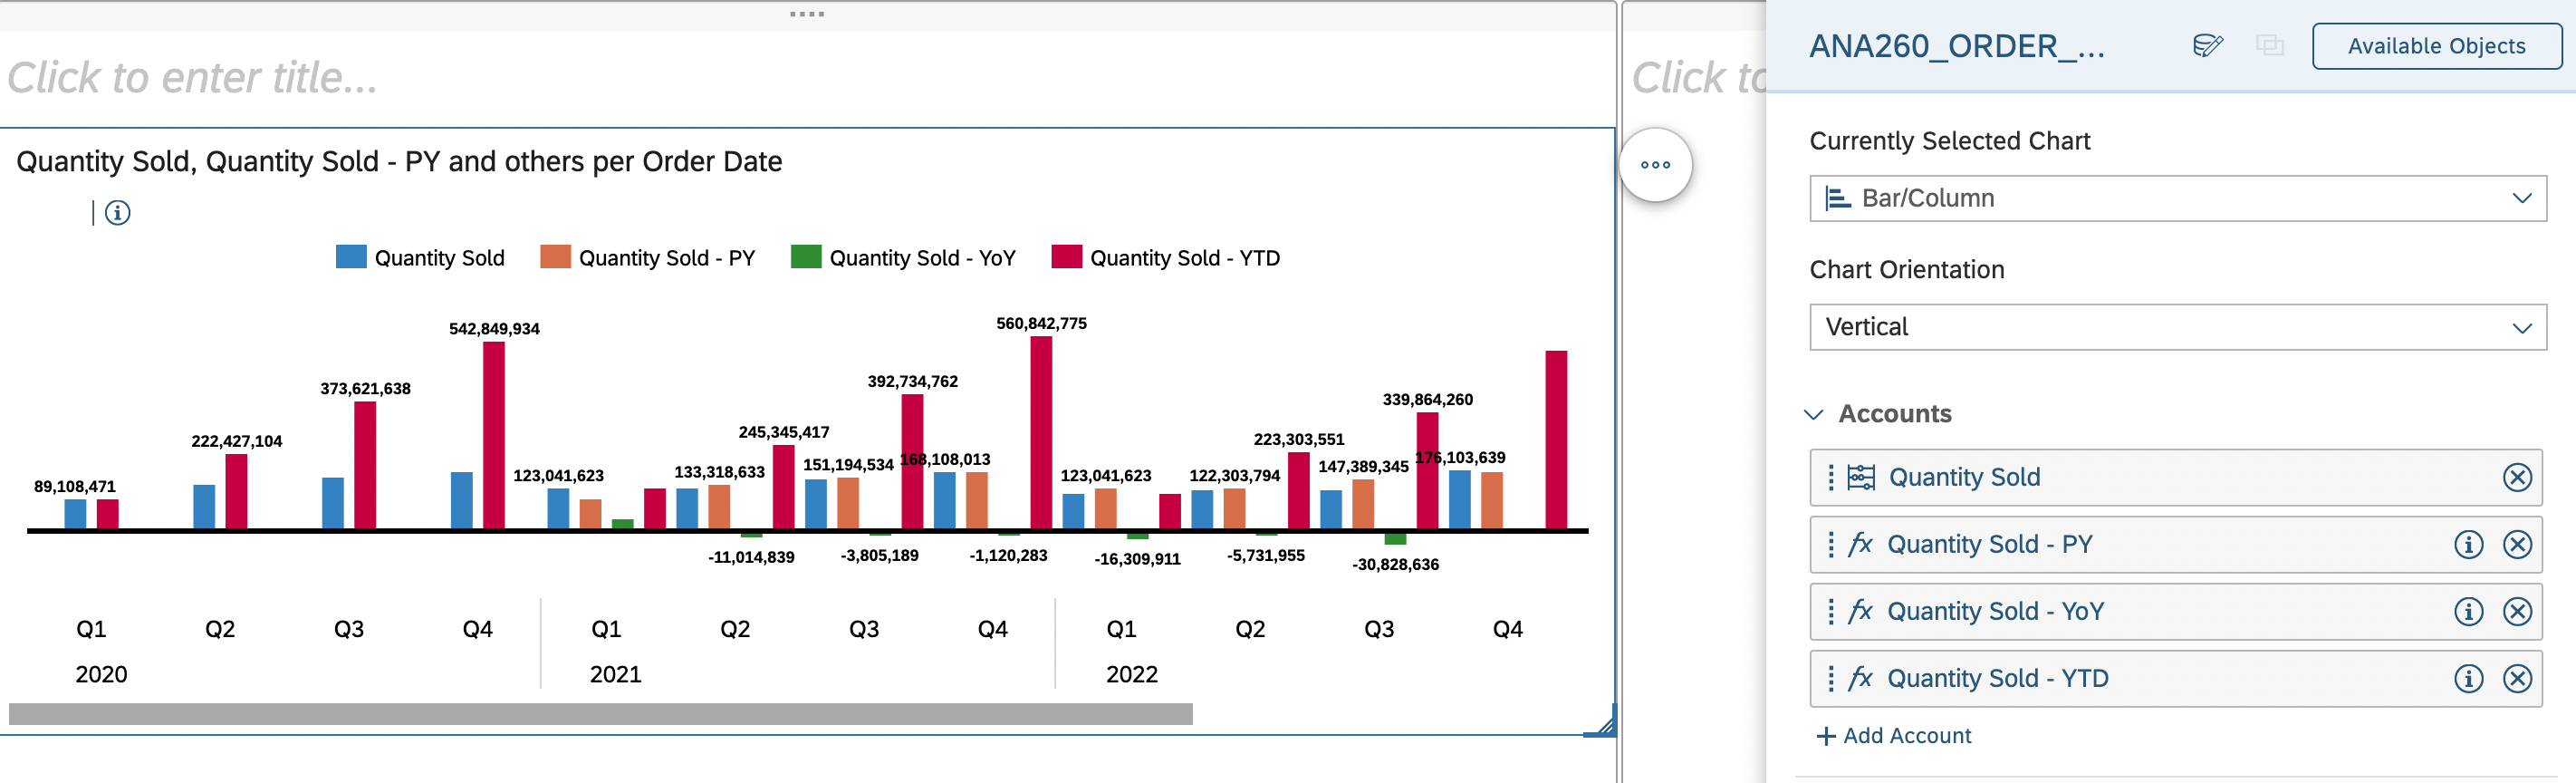Viewport: 2576px width, 783px height.
Task: Click Add Account link
Action: pos(1894,736)
